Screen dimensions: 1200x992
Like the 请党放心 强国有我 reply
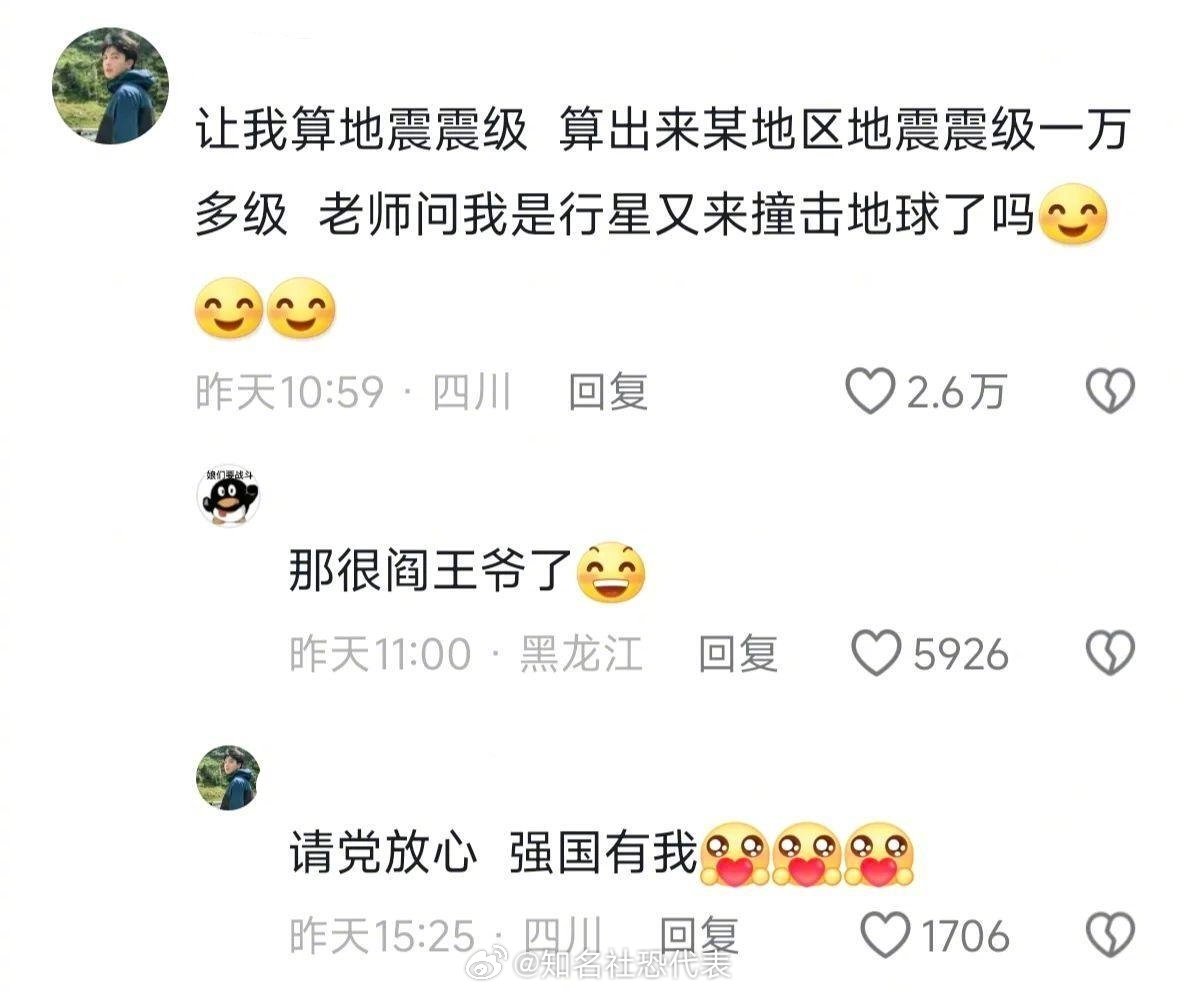884,937
